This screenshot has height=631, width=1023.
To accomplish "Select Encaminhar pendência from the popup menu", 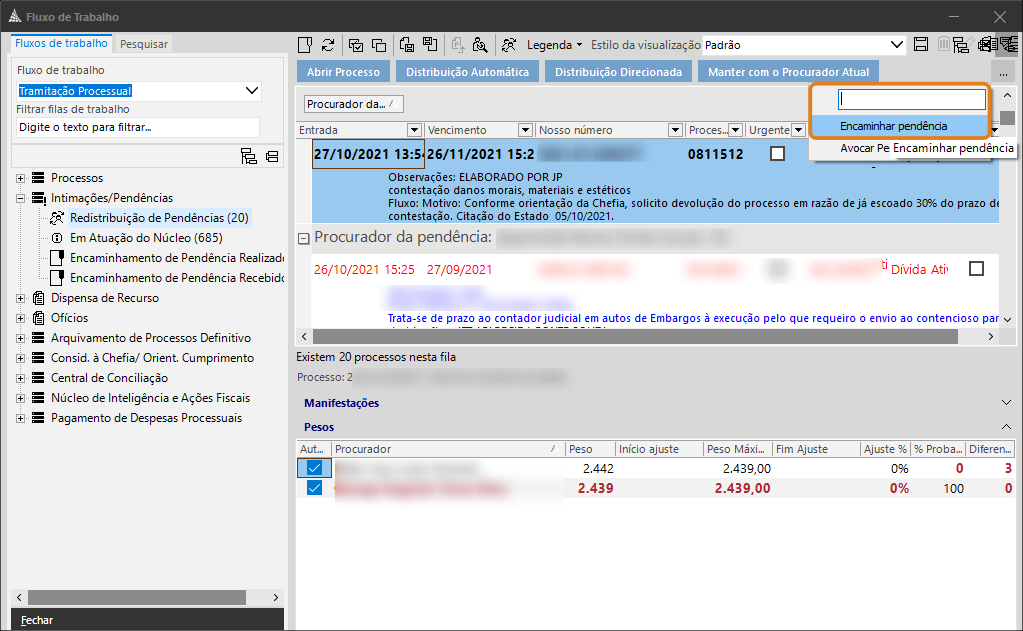I will 893,126.
